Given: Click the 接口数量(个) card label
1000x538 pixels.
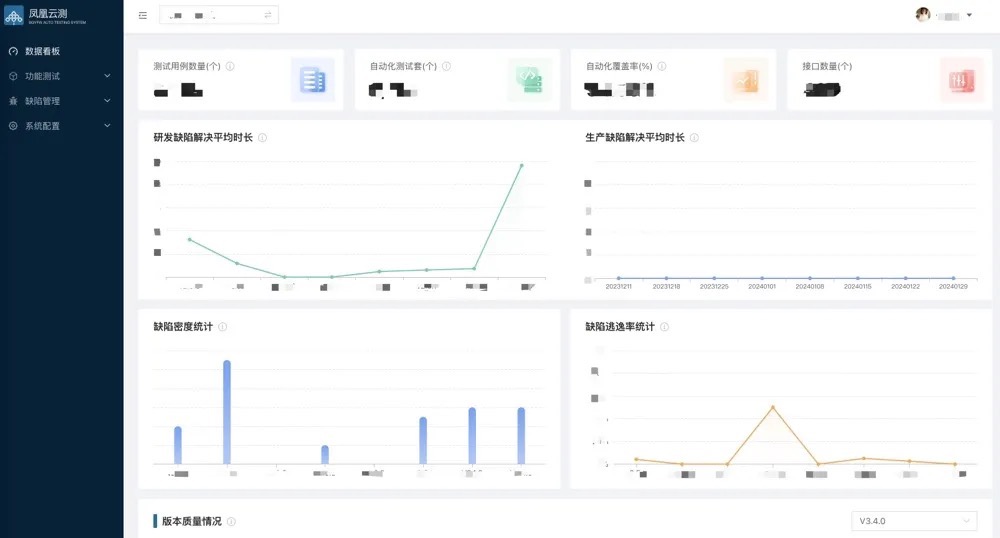Looking at the screenshot, I should pos(827,66).
